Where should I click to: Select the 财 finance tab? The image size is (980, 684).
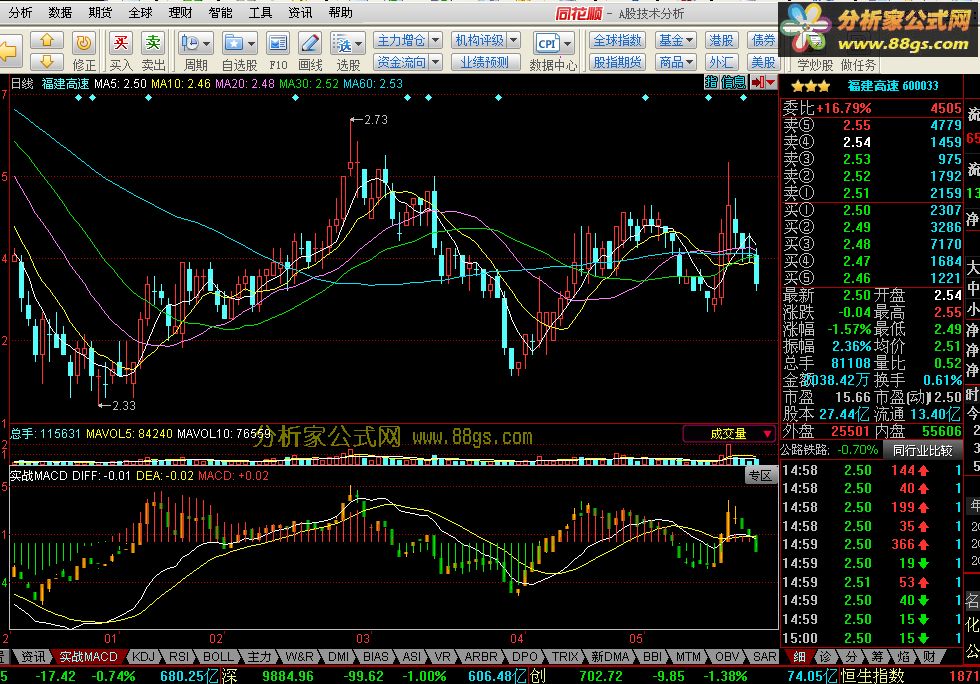click(x=929, y=656)
